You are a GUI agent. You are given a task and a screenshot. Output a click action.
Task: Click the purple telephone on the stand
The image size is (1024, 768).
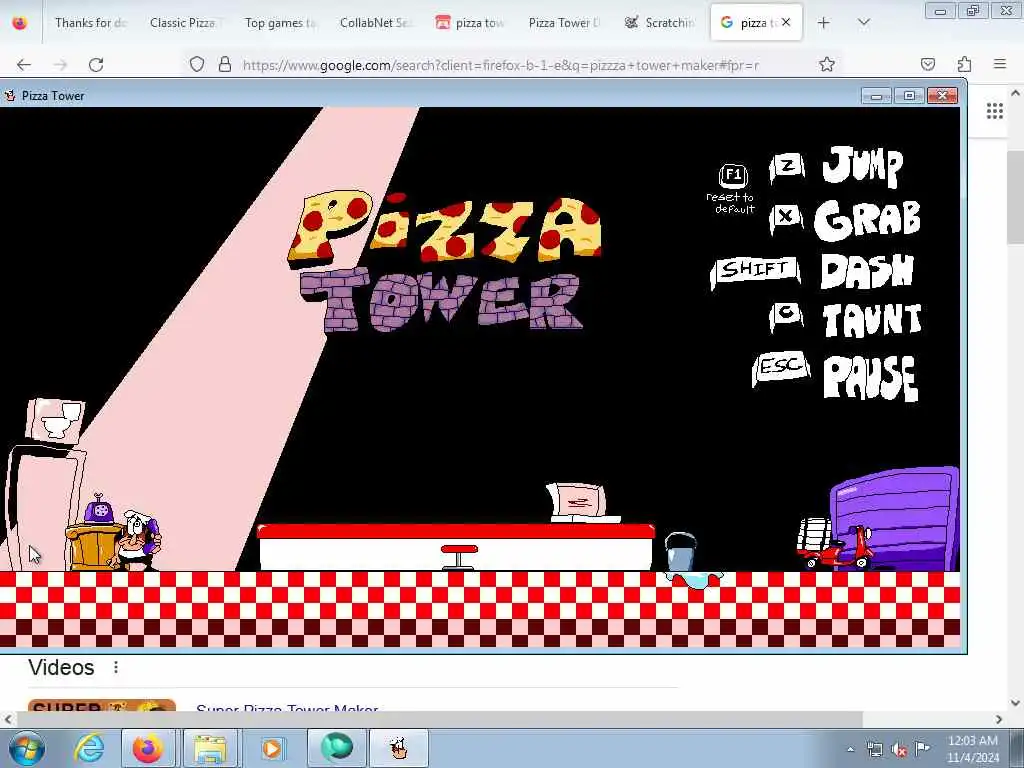point(99,509)
